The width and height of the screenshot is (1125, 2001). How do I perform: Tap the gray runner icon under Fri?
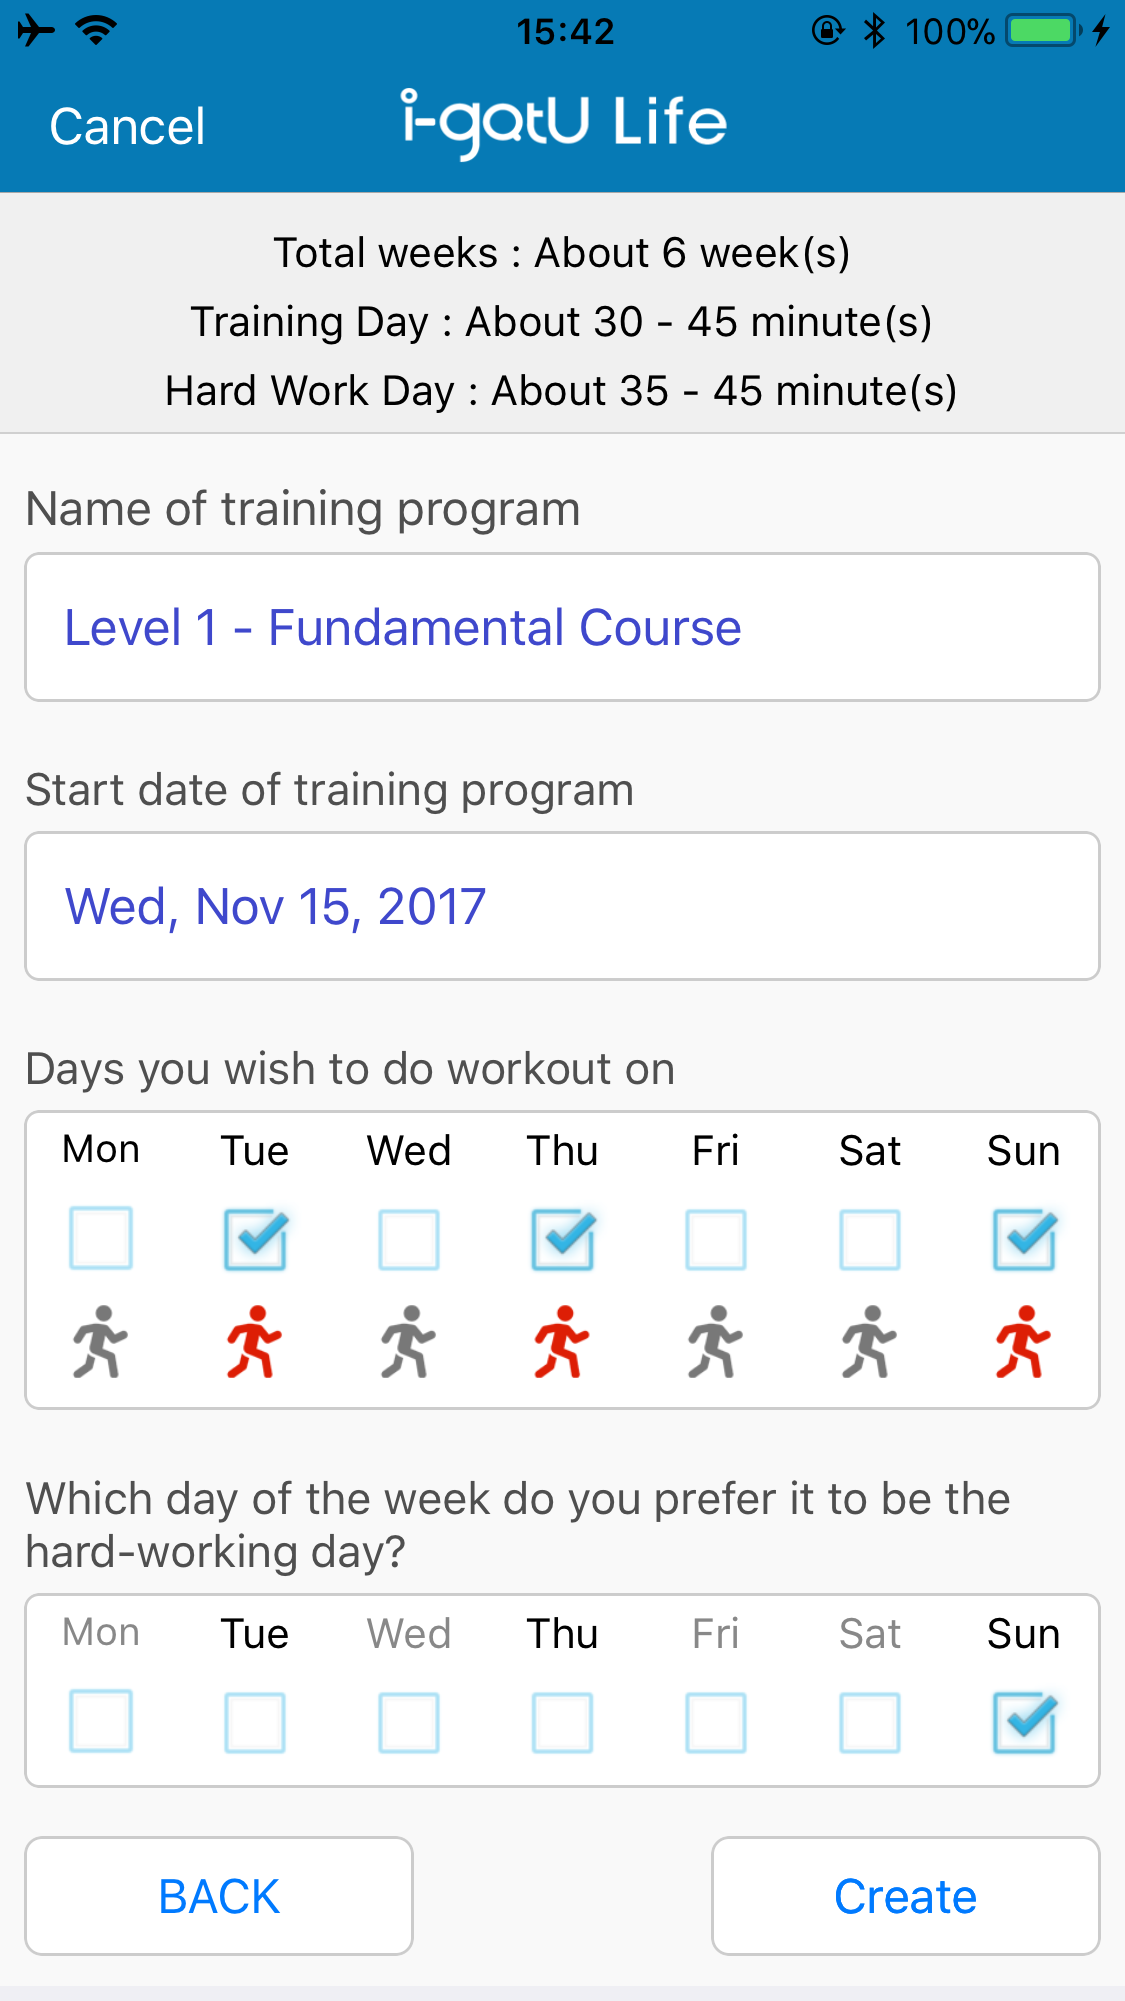715,1342
